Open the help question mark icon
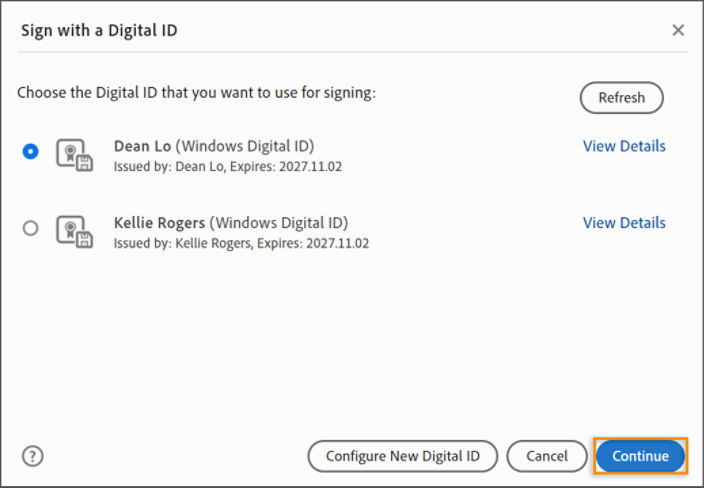Viewport: 704px width, 488px height. coord(33,456)
